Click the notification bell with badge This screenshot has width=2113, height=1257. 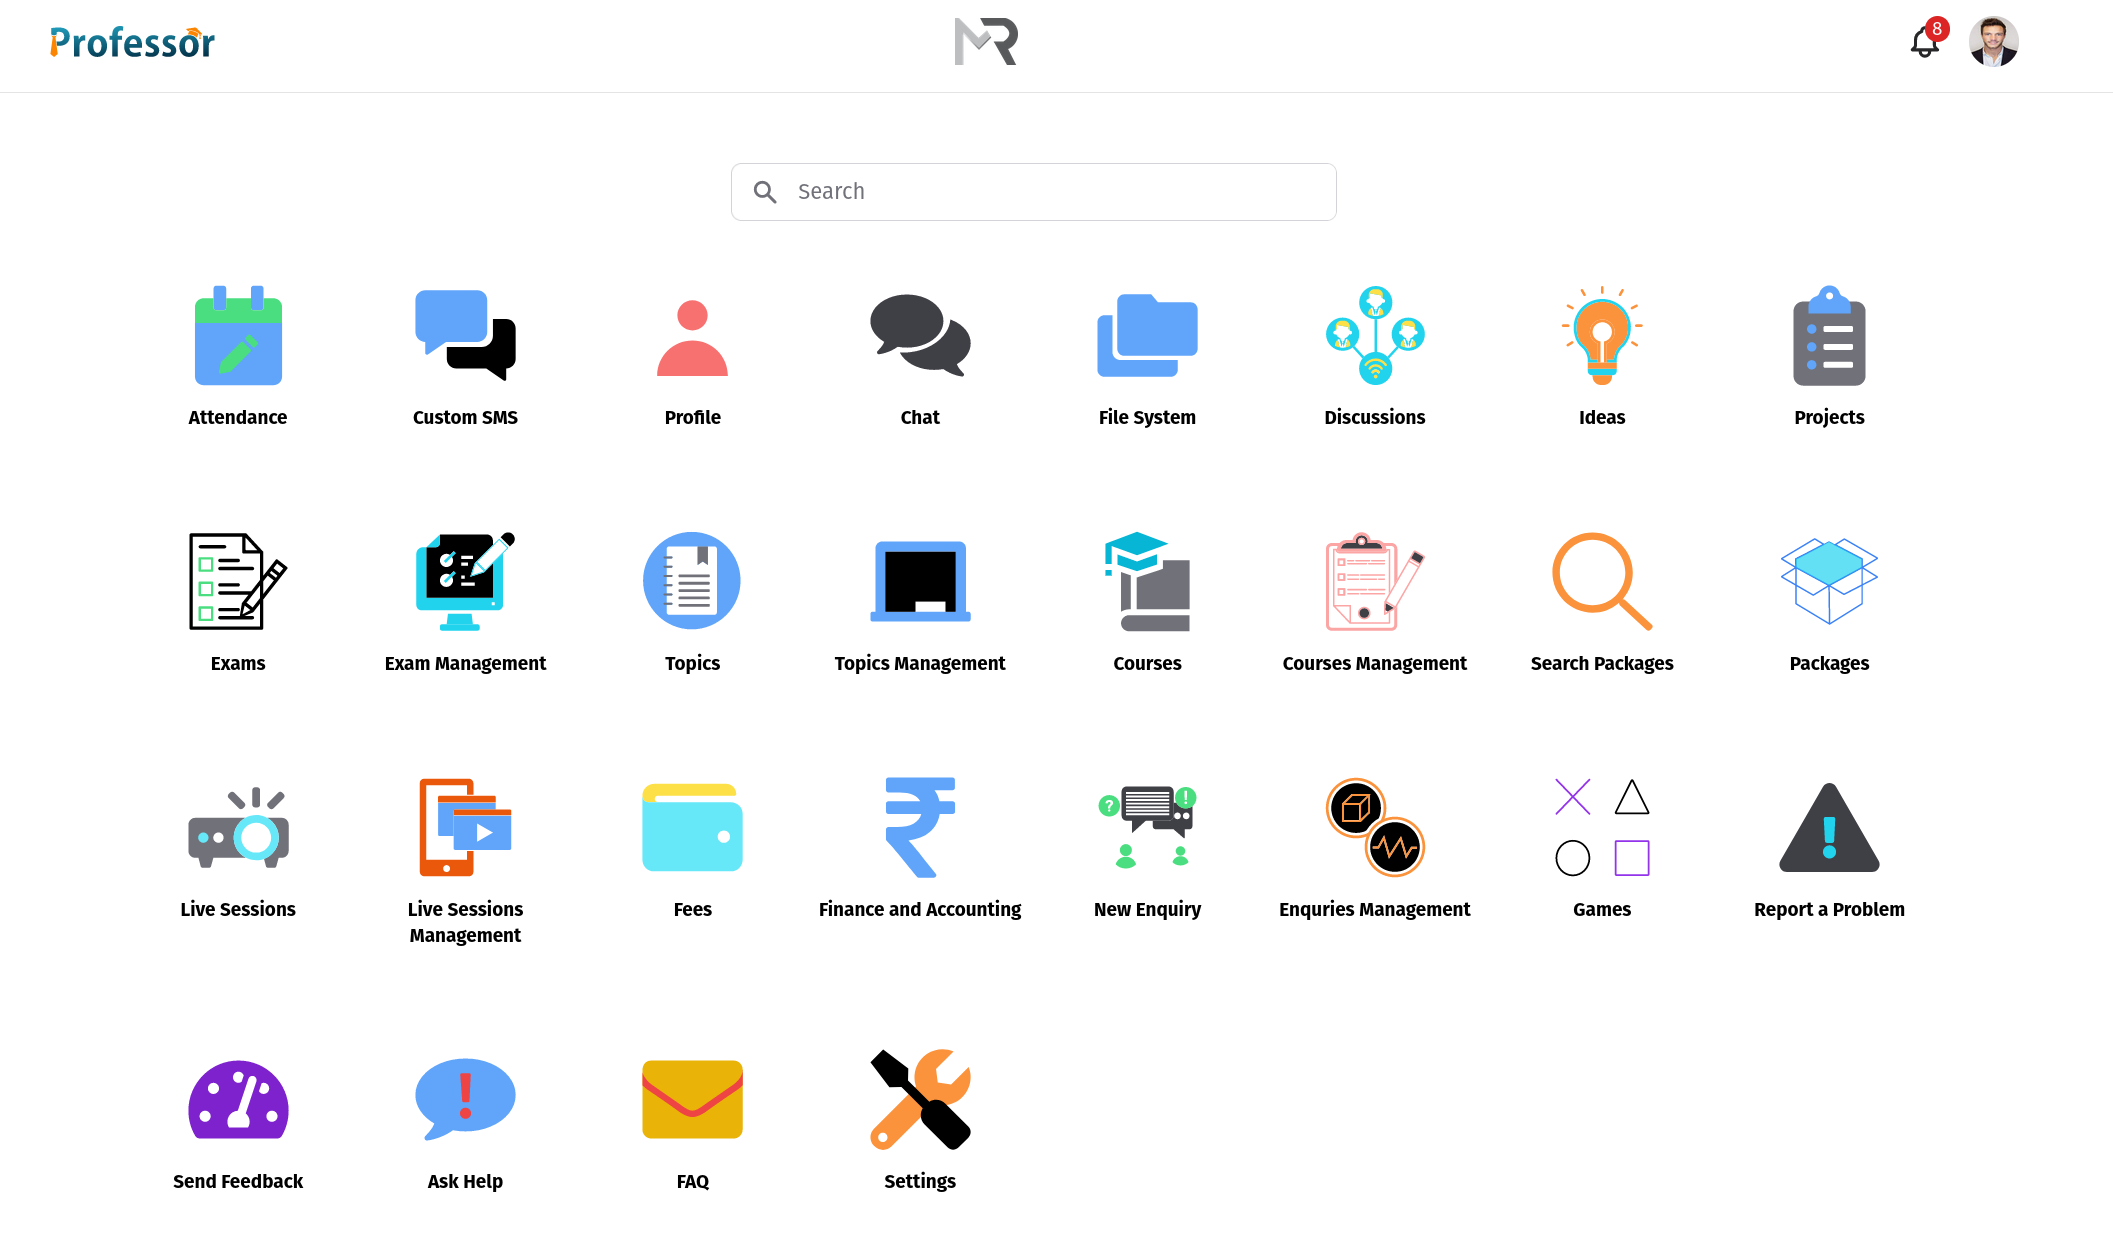tap(1925, 42)
